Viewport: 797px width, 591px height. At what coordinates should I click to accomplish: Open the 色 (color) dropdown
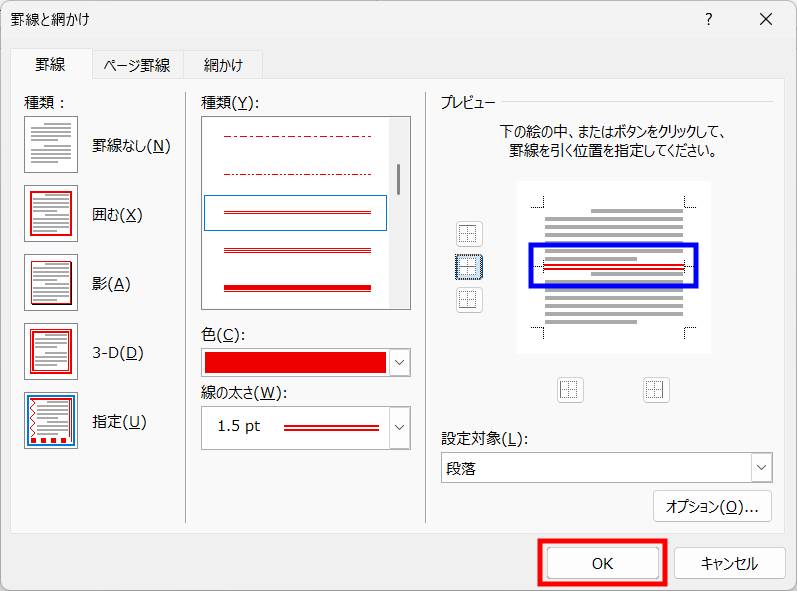click(399, 363)
